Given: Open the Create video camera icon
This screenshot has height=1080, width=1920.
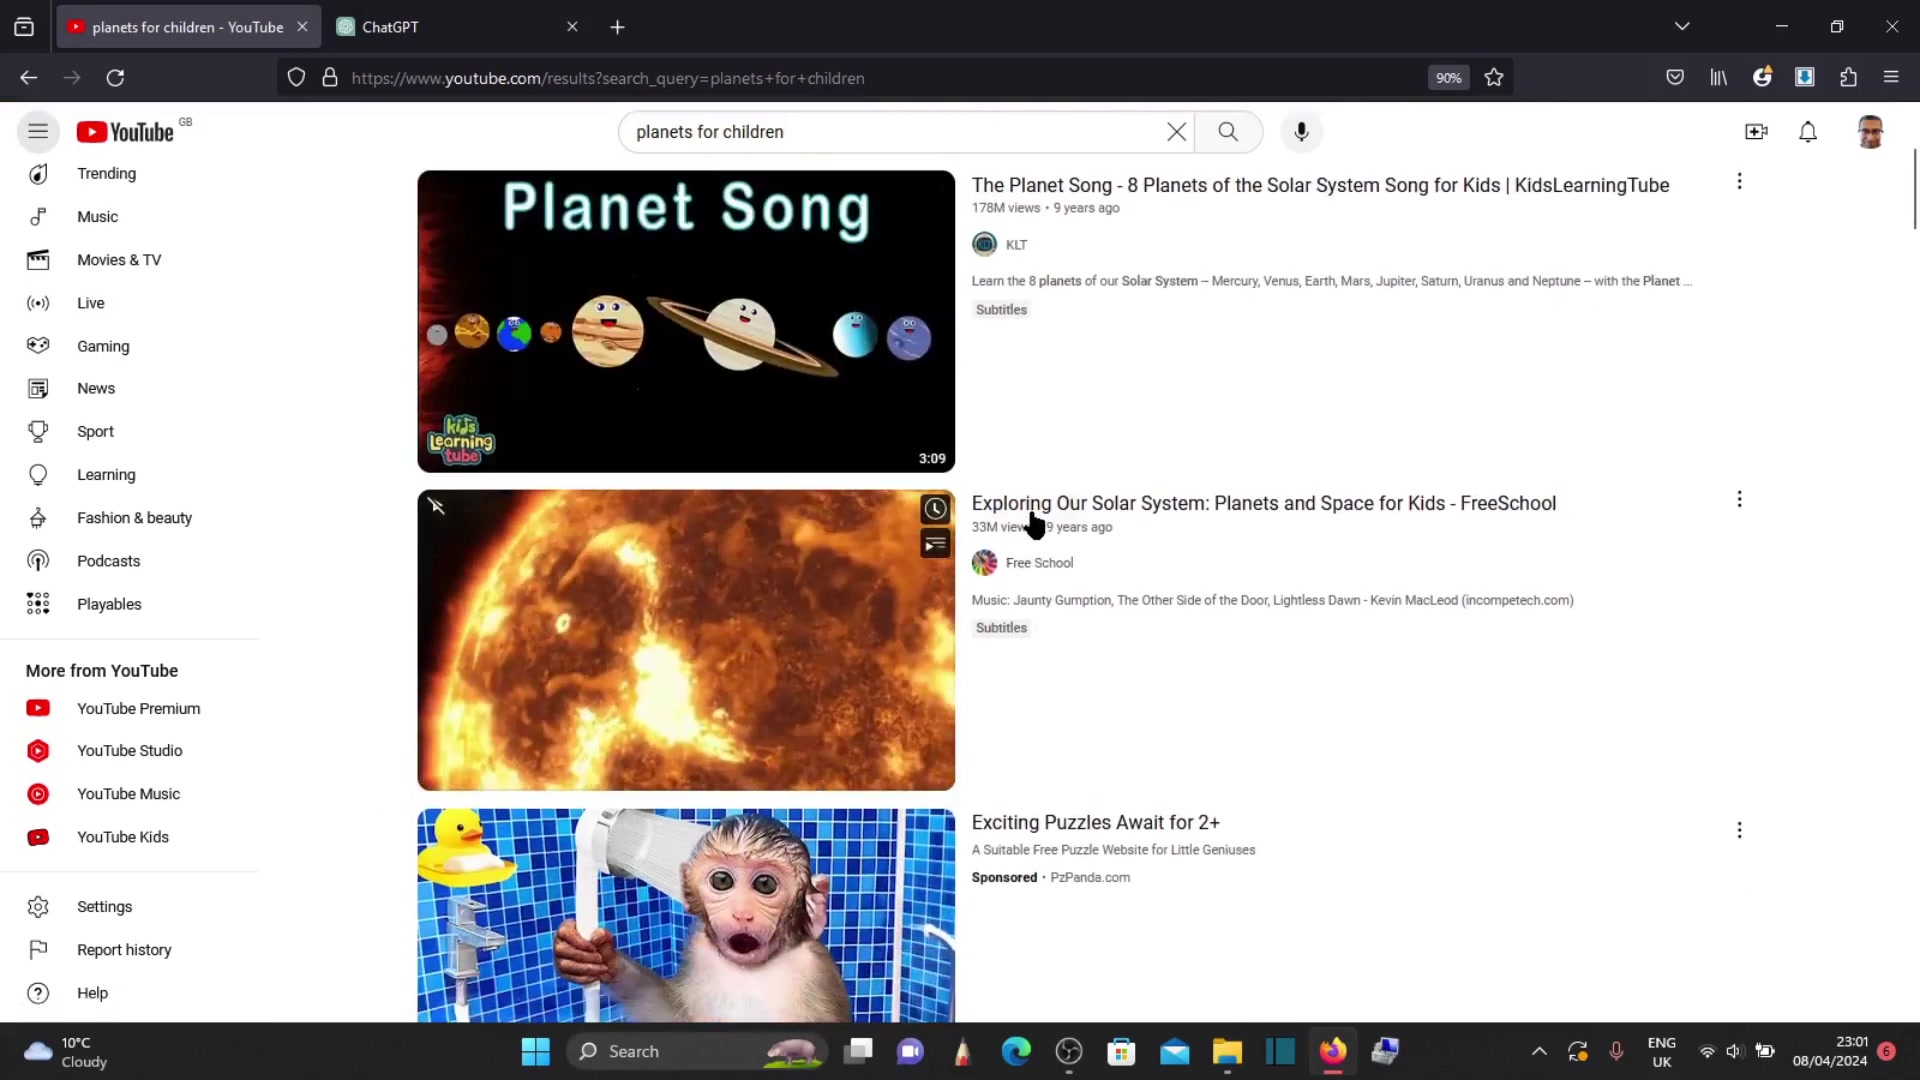Looking at the screenshot, I should point(1756,132).
